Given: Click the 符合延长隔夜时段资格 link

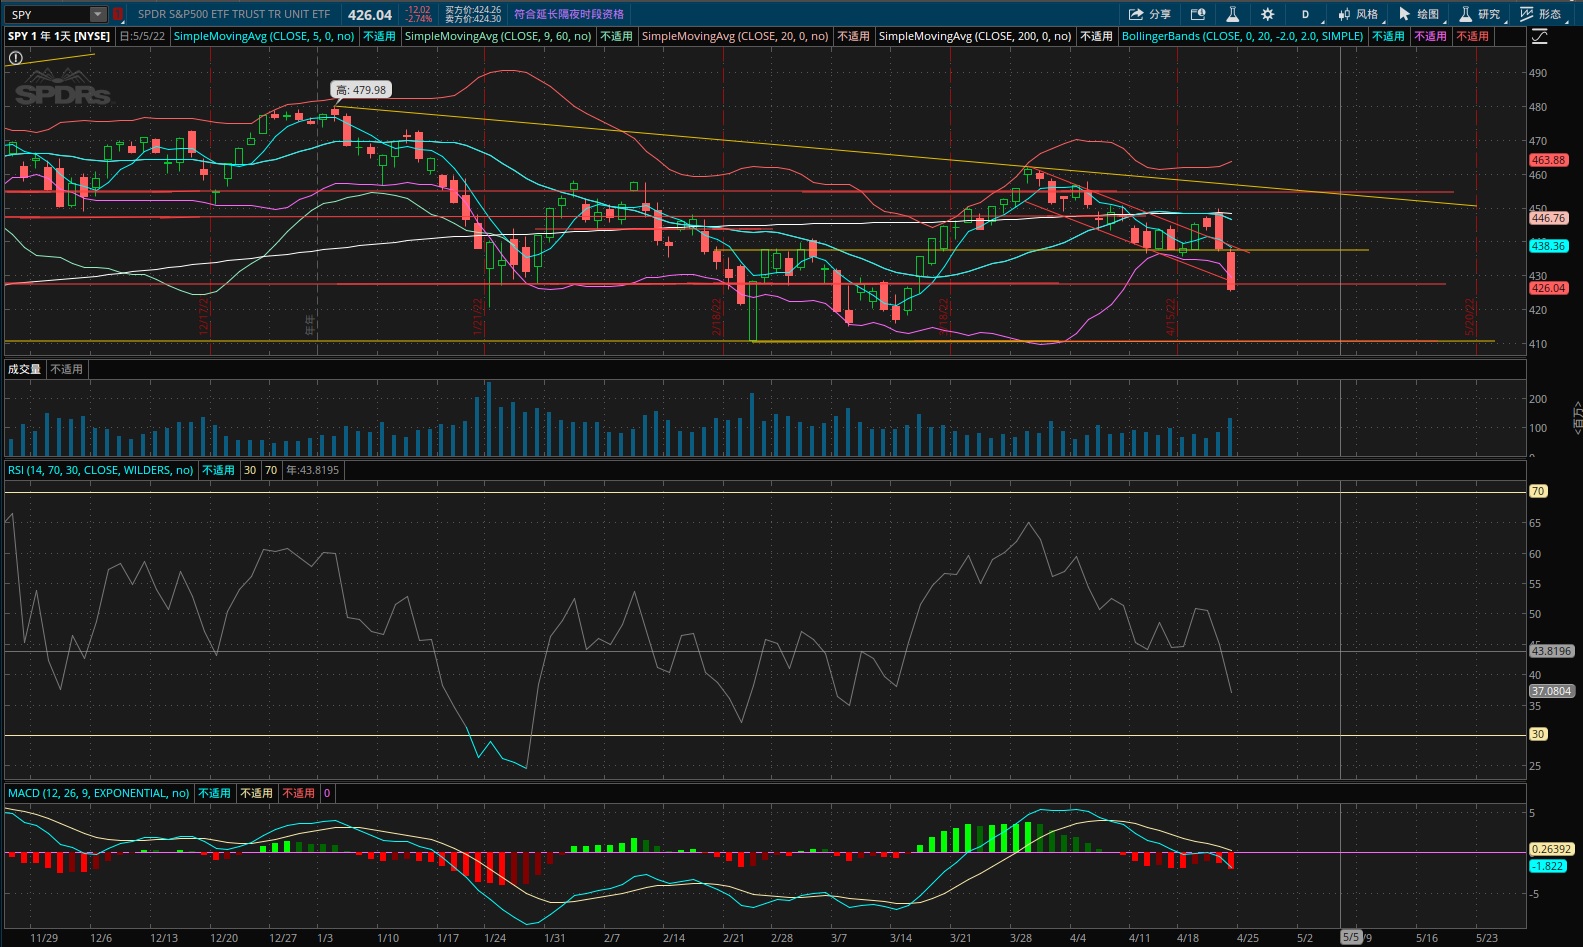Looking at the screenshot, I should pyautogui.click(x=569, y=14).
